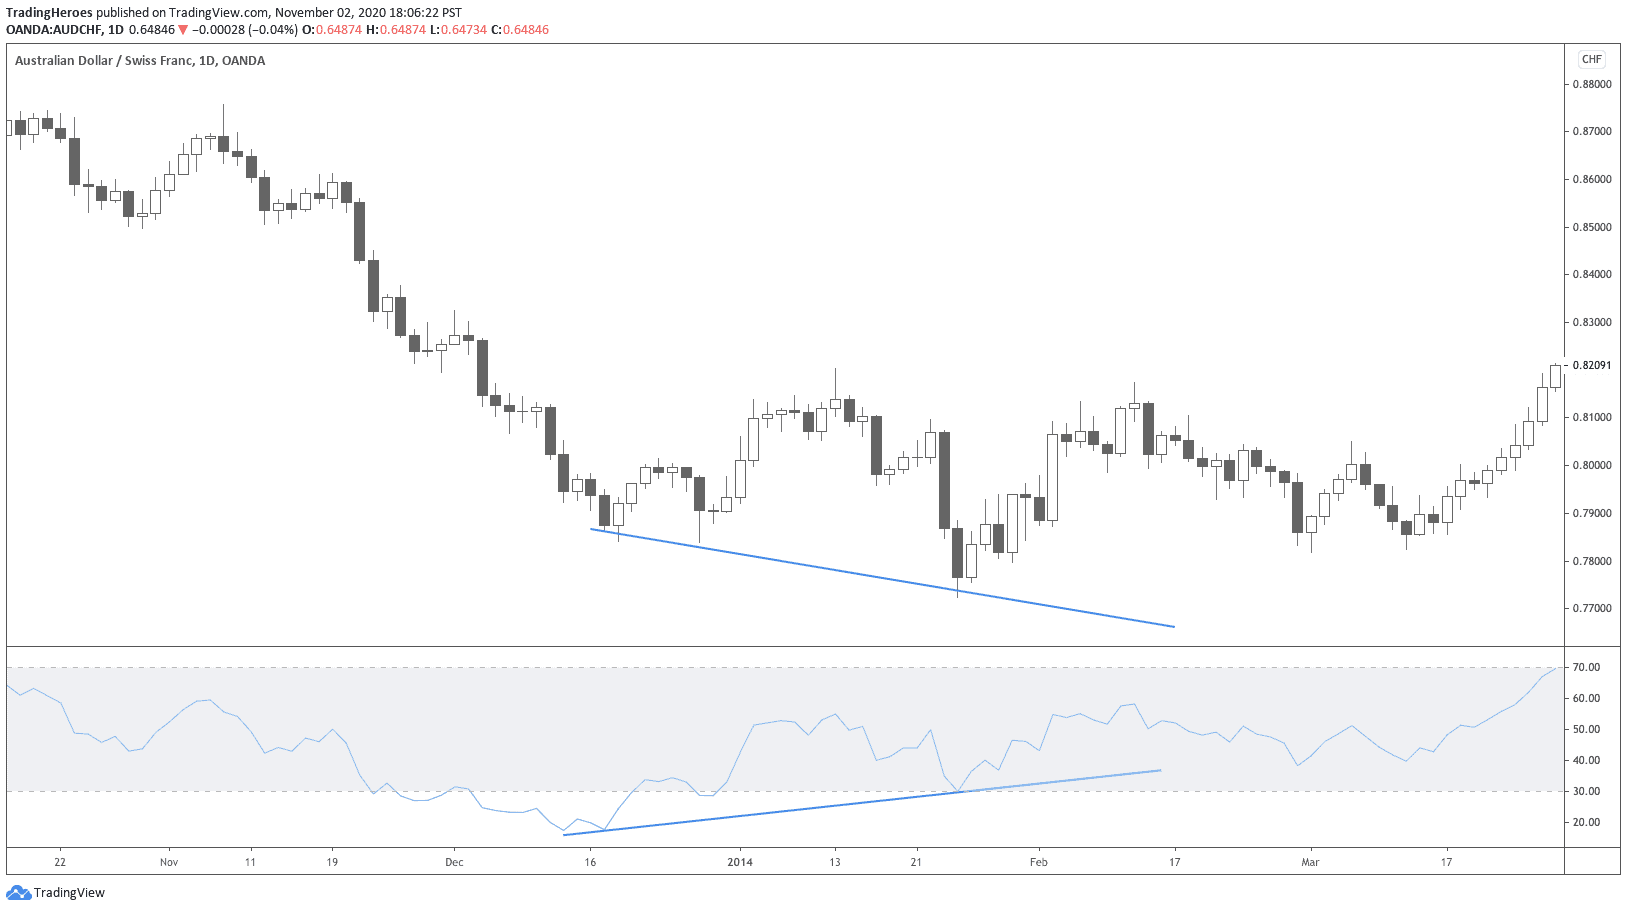Viewport: 1627px width, 911px height.
Task: Click the 0.77000 price axis label
Action: pos(1592,608)
